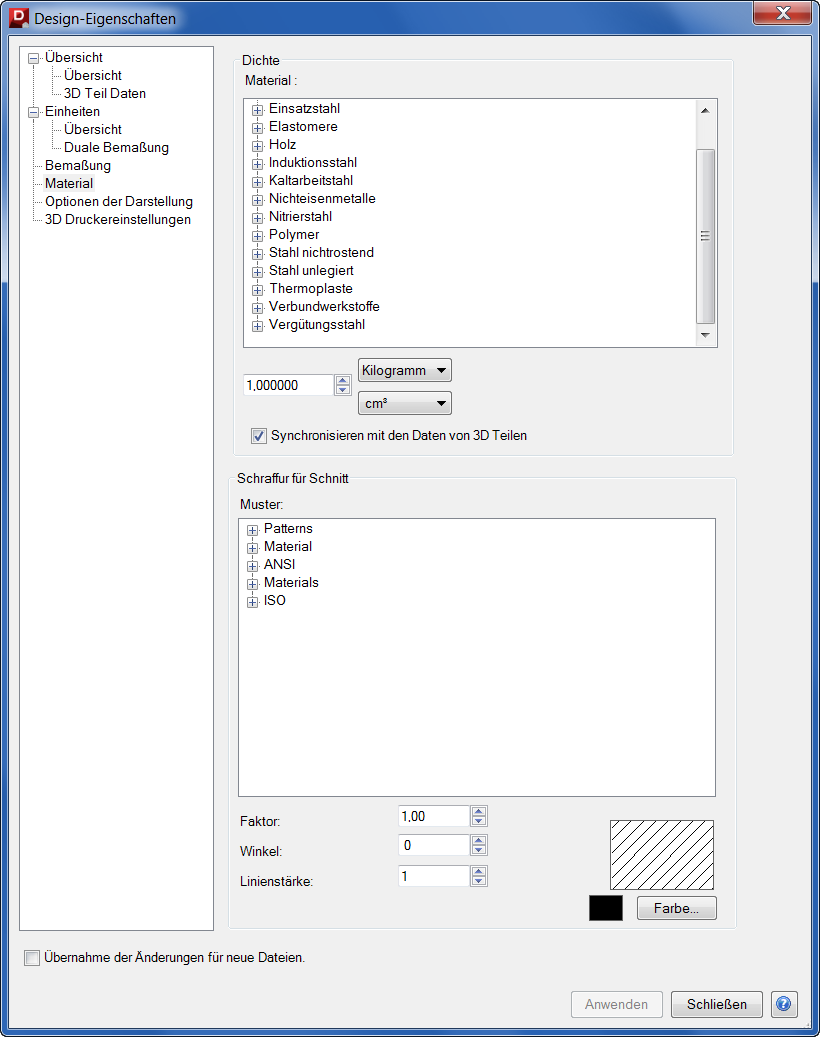820x1037 pixels.
Task: Expand the Materials hatch group
Action: click(252, 584)
